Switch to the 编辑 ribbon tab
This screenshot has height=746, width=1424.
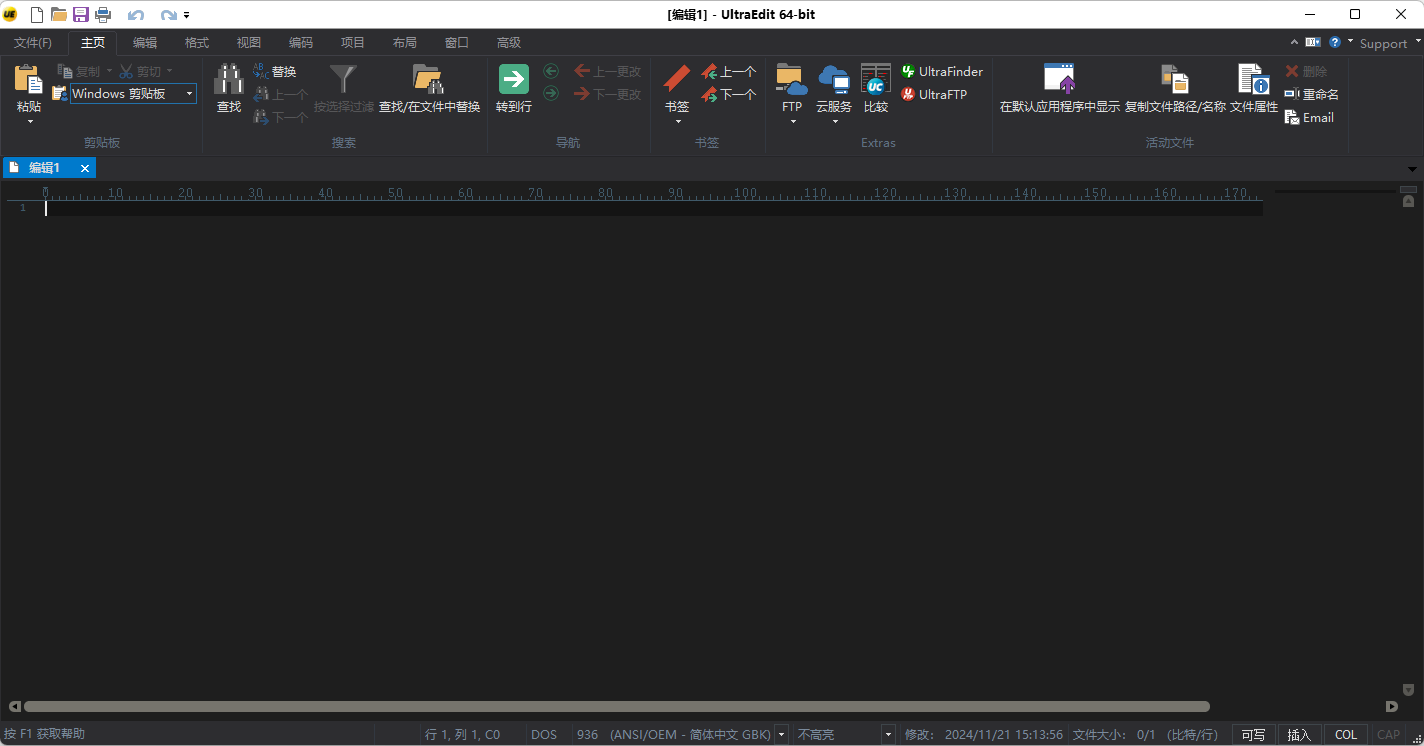point(145,43)
